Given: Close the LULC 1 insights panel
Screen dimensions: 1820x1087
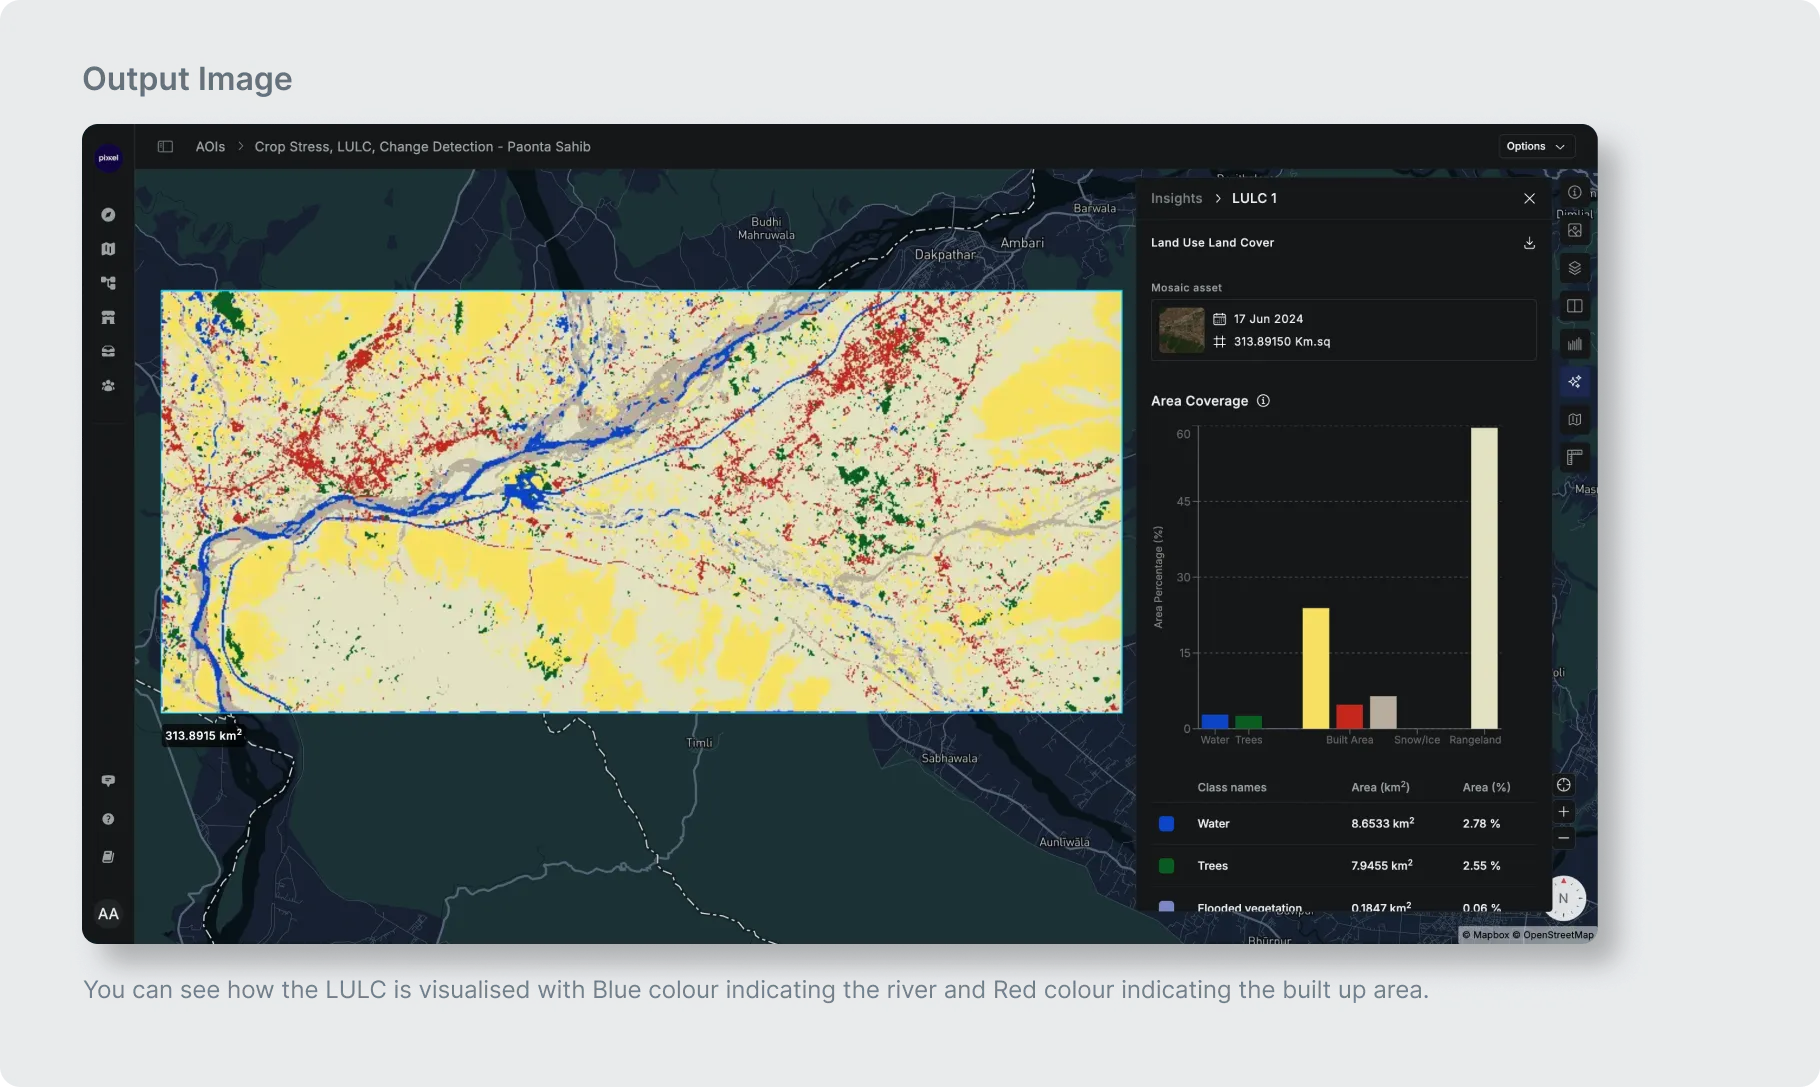Looking at the screenshot, I should (1529, 198).
